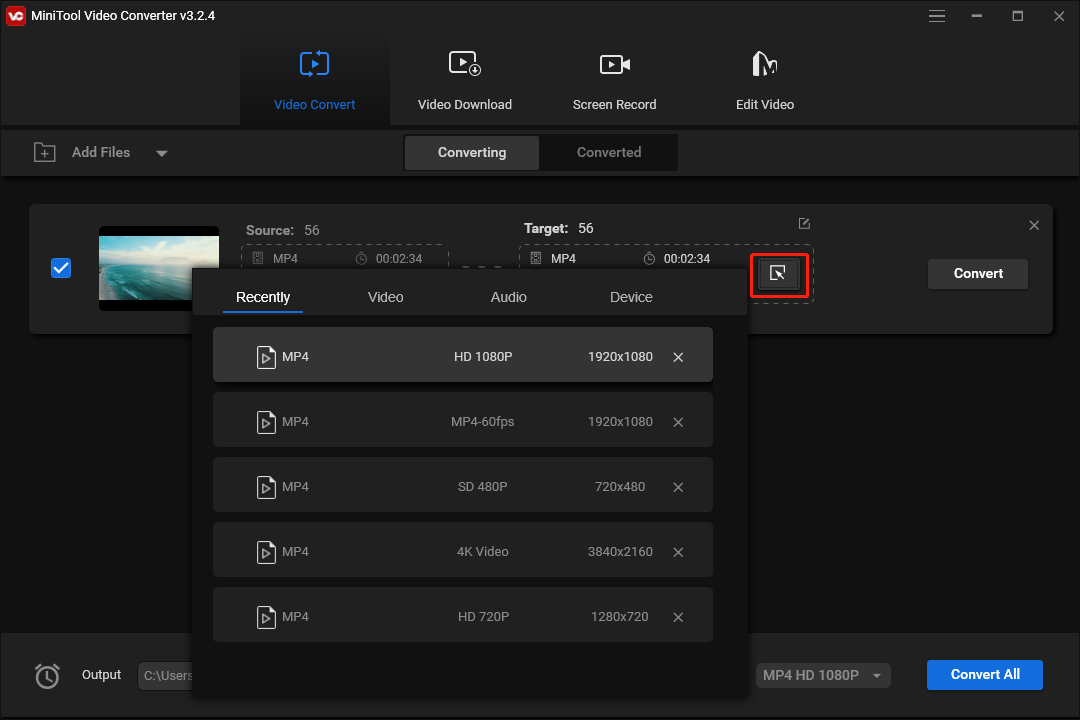Select the Recently format tab
The image size is (1080, 720).
click(263, 297)
